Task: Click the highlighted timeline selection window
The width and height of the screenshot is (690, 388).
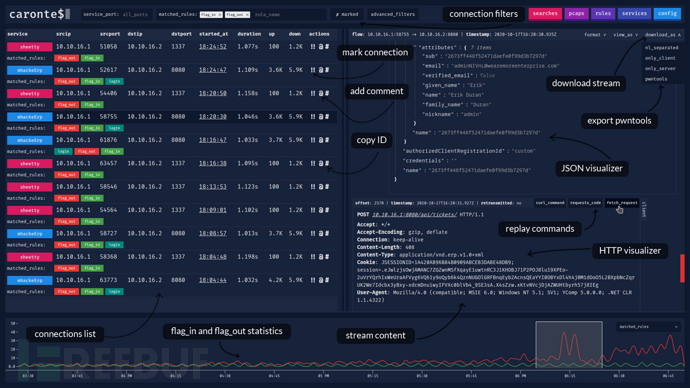Action: coord(569,344)
